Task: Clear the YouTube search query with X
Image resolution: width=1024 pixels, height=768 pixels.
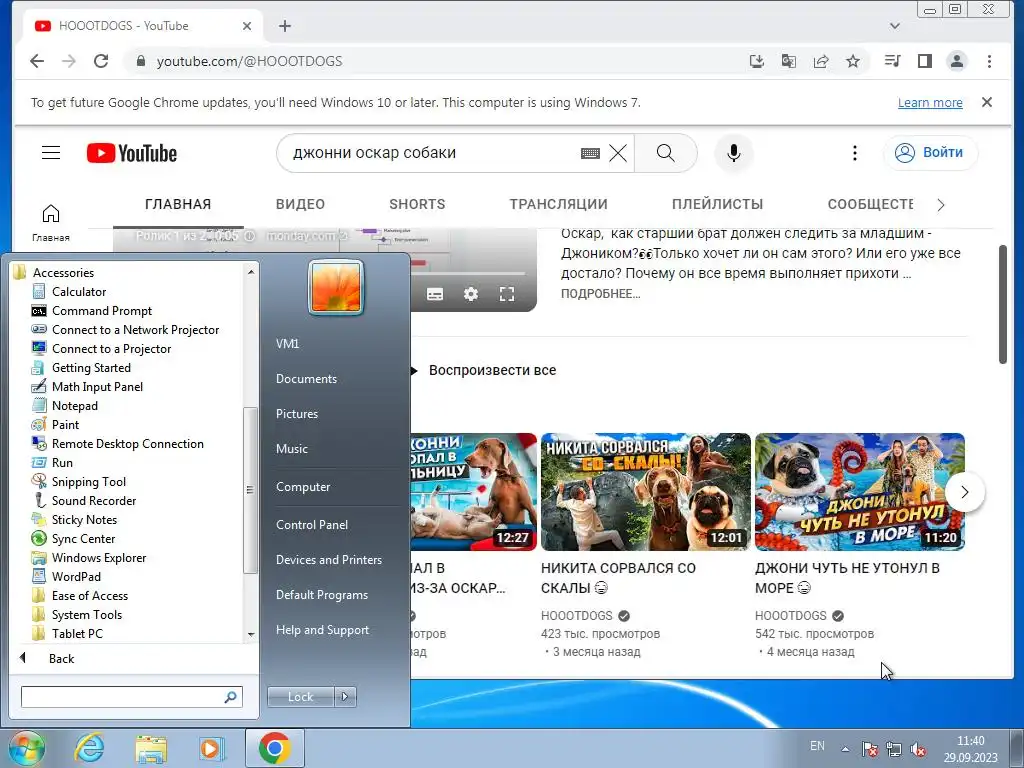Action: pyautogui.click(x=618, y=153)
